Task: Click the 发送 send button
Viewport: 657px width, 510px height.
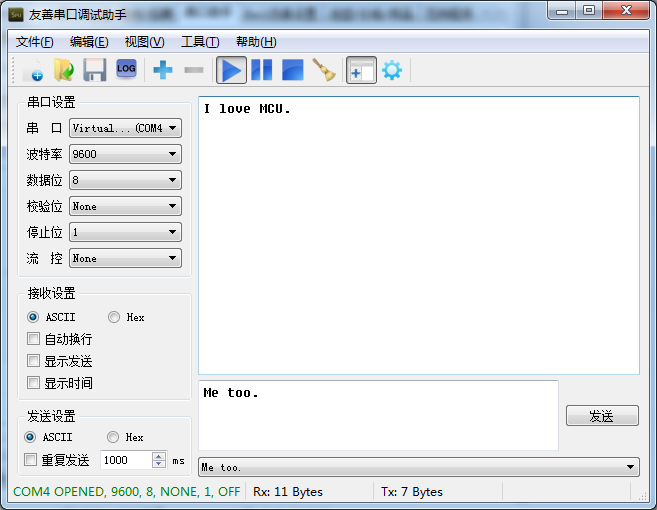Action: pyautogui.click(x=602, y=416)
